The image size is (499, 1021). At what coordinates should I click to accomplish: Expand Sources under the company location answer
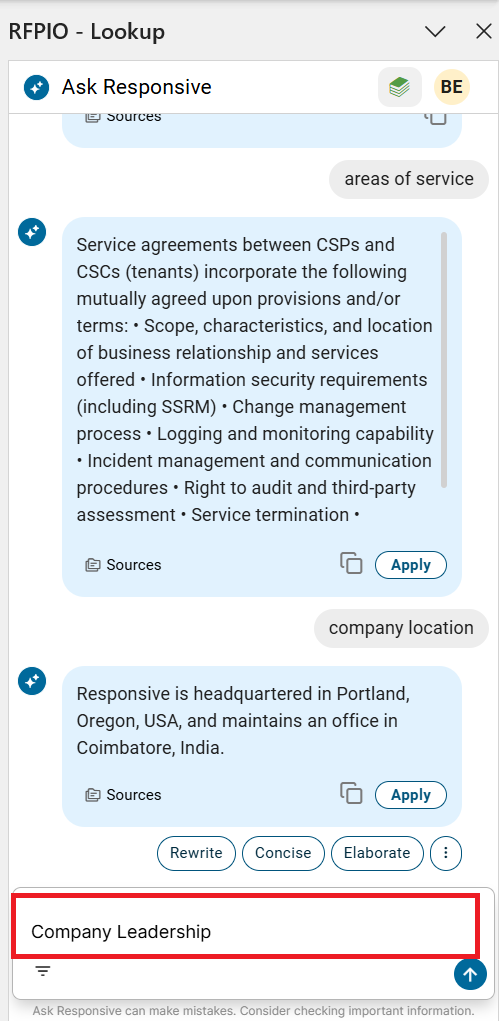click(x=123, y=795)
